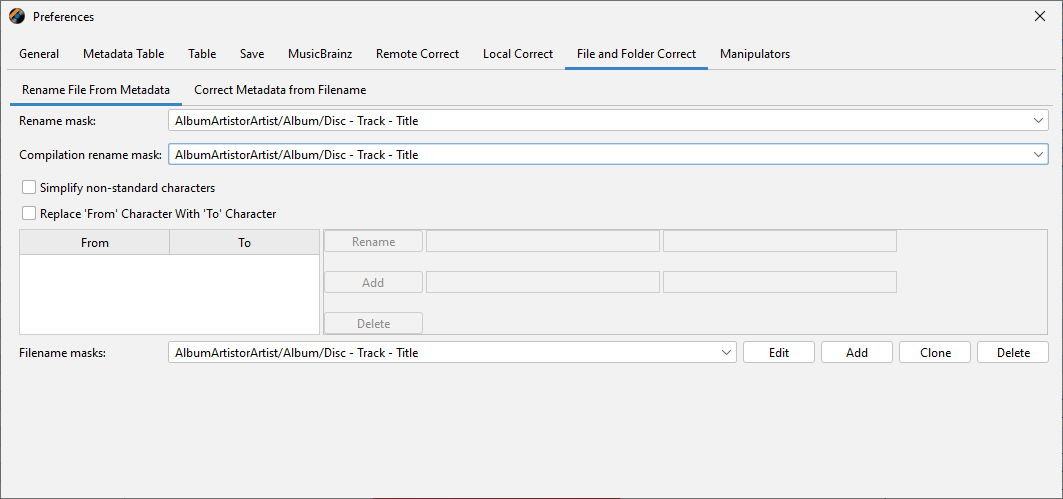Open the Compilation rename mask dropdown
1063x499 pixels.
tap(1038, 155)
